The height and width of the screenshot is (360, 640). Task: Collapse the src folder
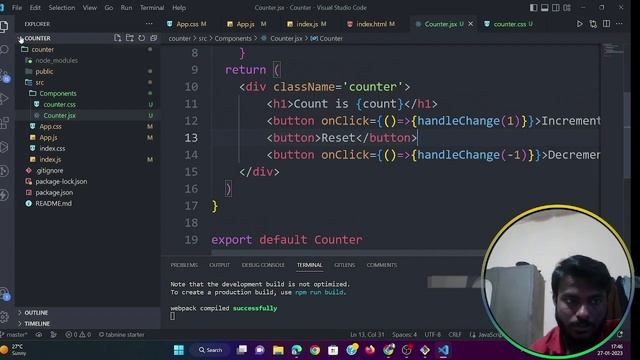point(40,82)
